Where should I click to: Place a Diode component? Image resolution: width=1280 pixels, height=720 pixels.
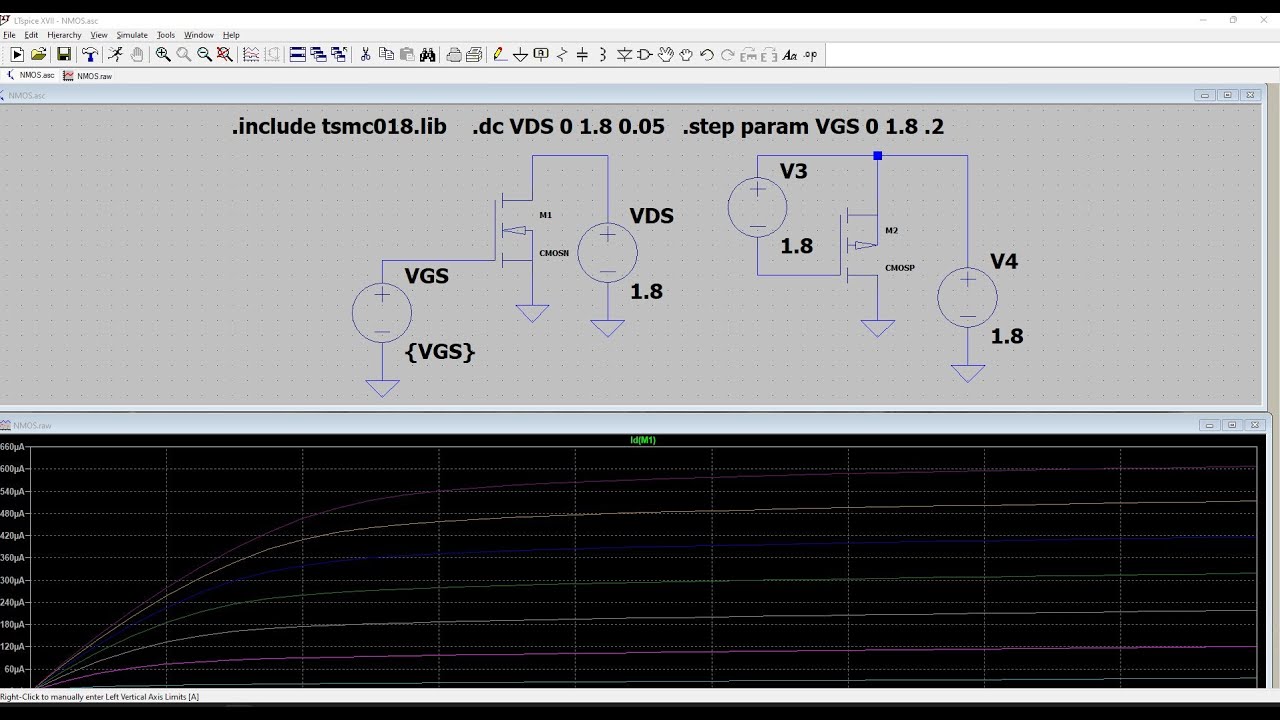point(624,55)
